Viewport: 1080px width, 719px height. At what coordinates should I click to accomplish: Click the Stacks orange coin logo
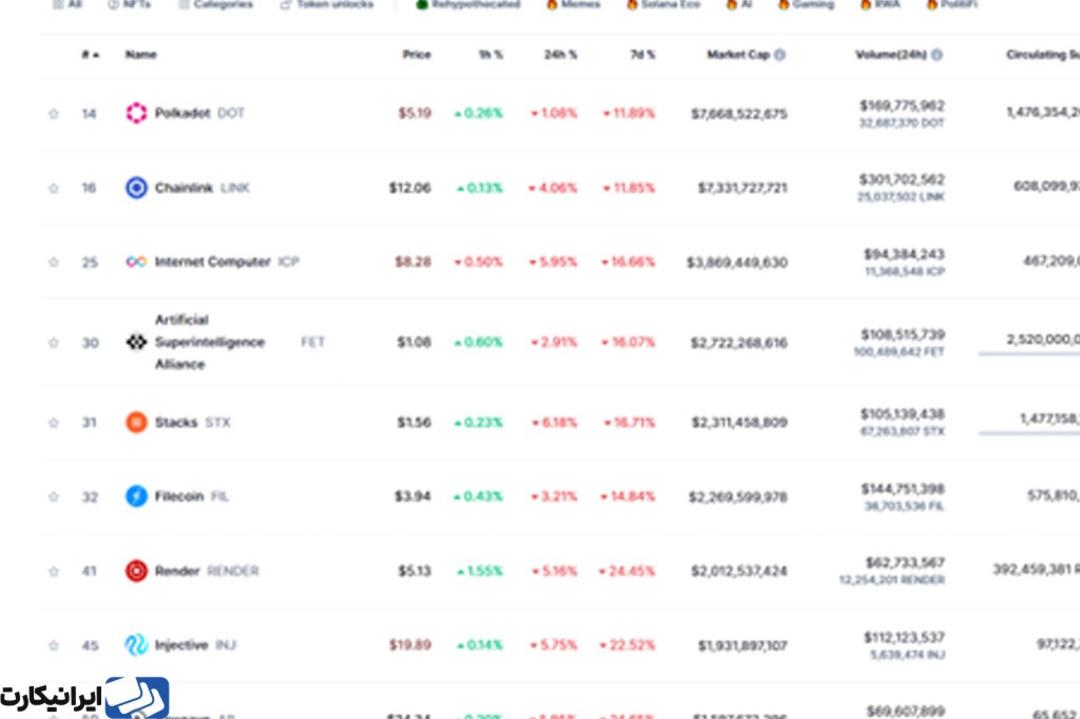coord(136,422)
